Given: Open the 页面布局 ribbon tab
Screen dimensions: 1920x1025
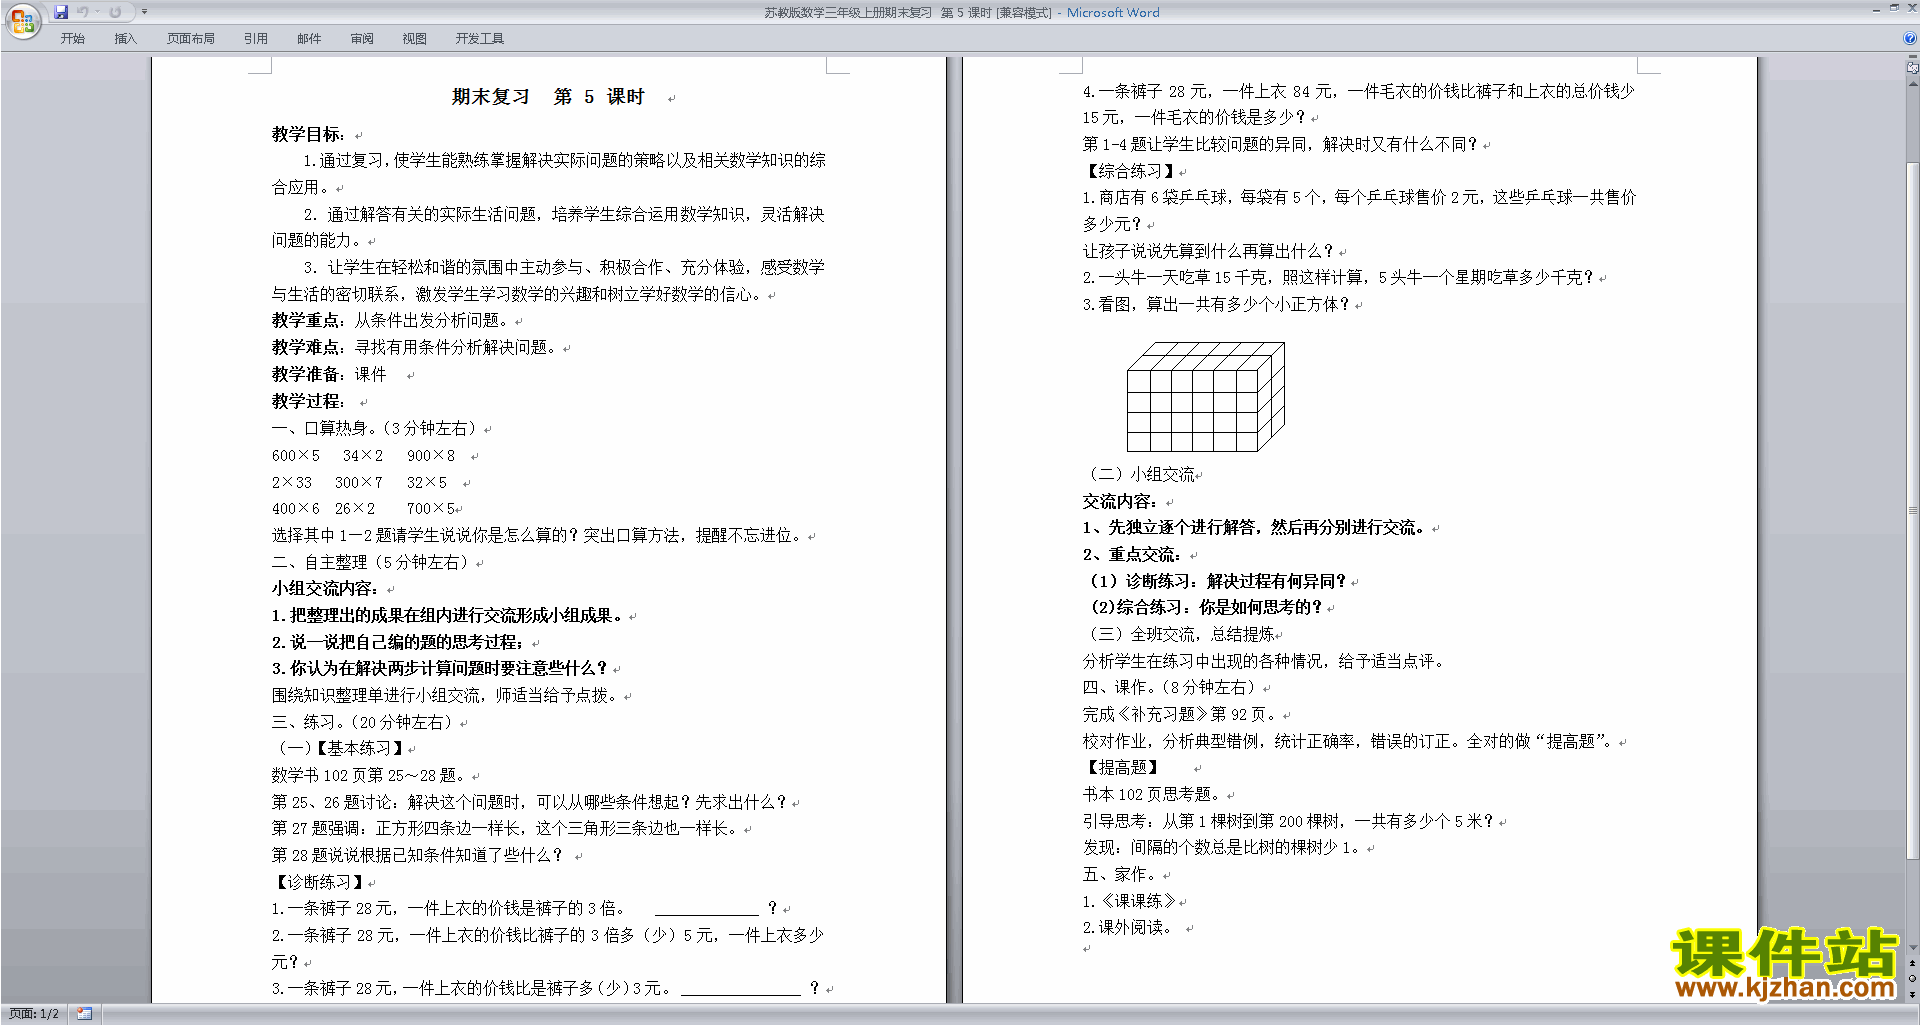Looking at the screenshot, I should (x=191, y=39).
